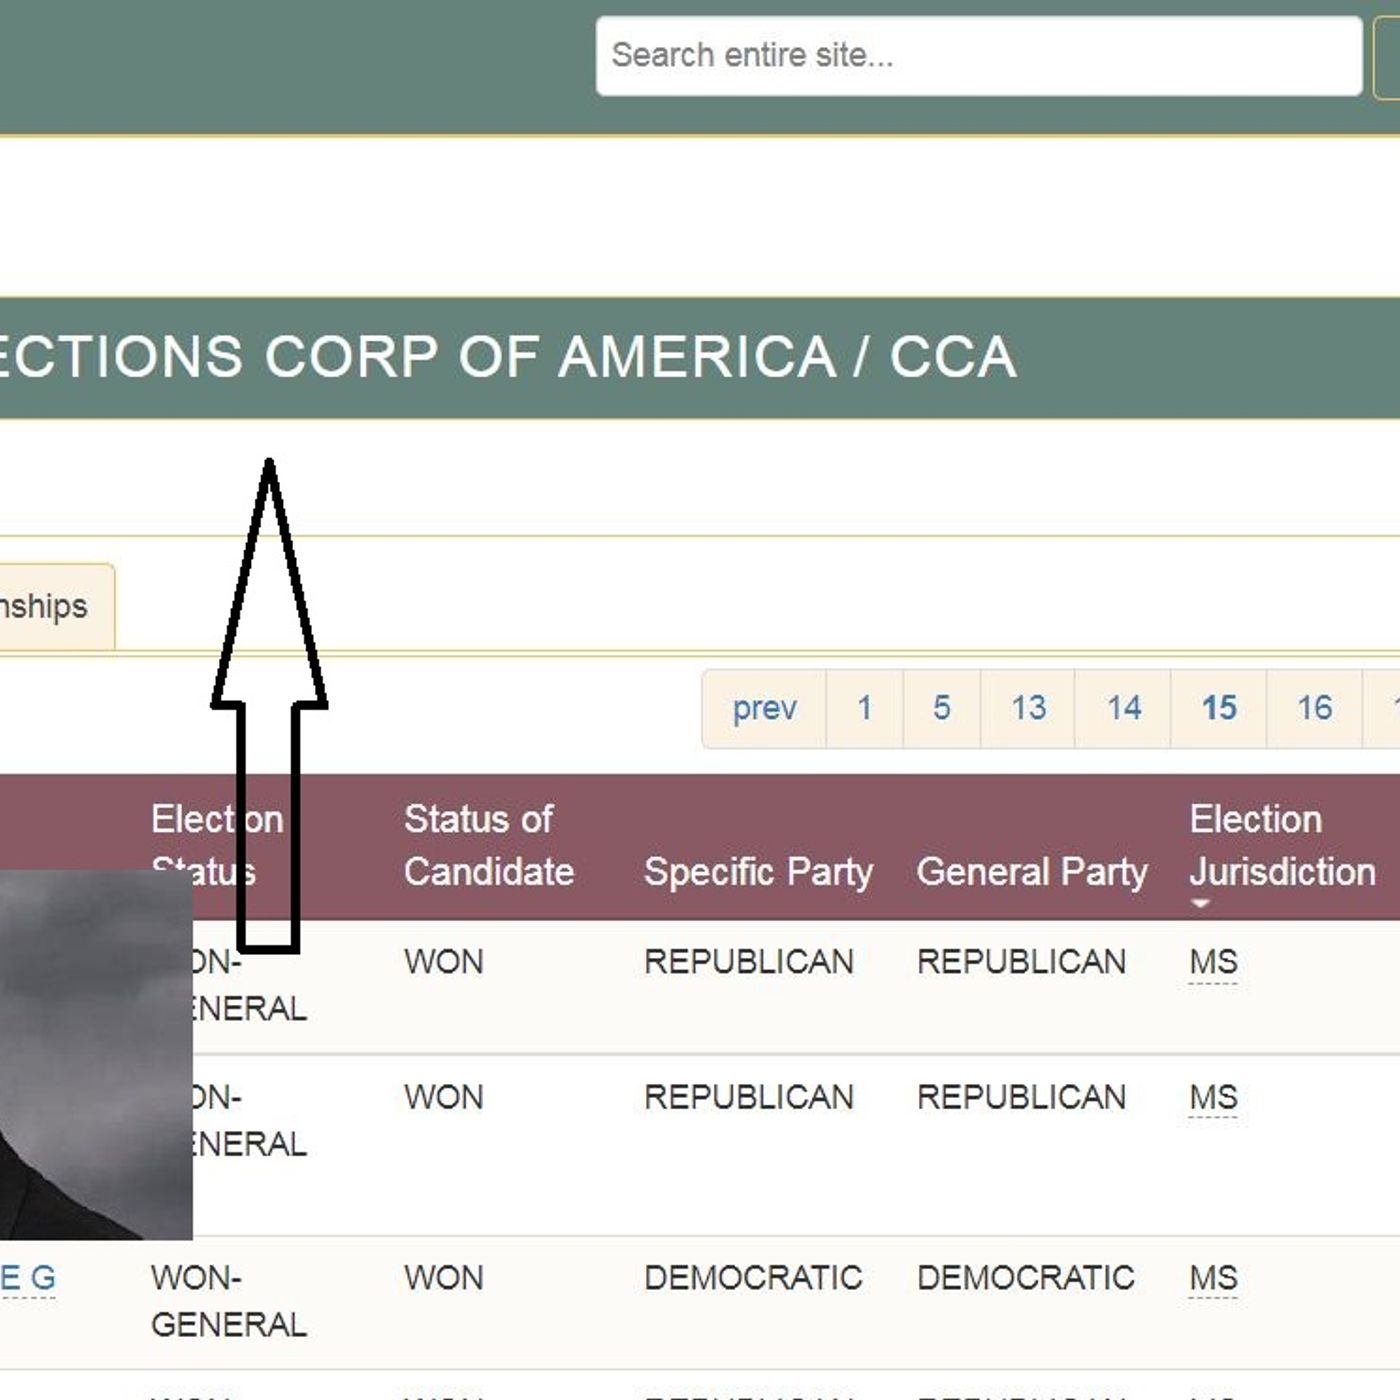Advance to page 16 of results
The width and height of the screenshot is (1400, 1400).
(1314, 708)
